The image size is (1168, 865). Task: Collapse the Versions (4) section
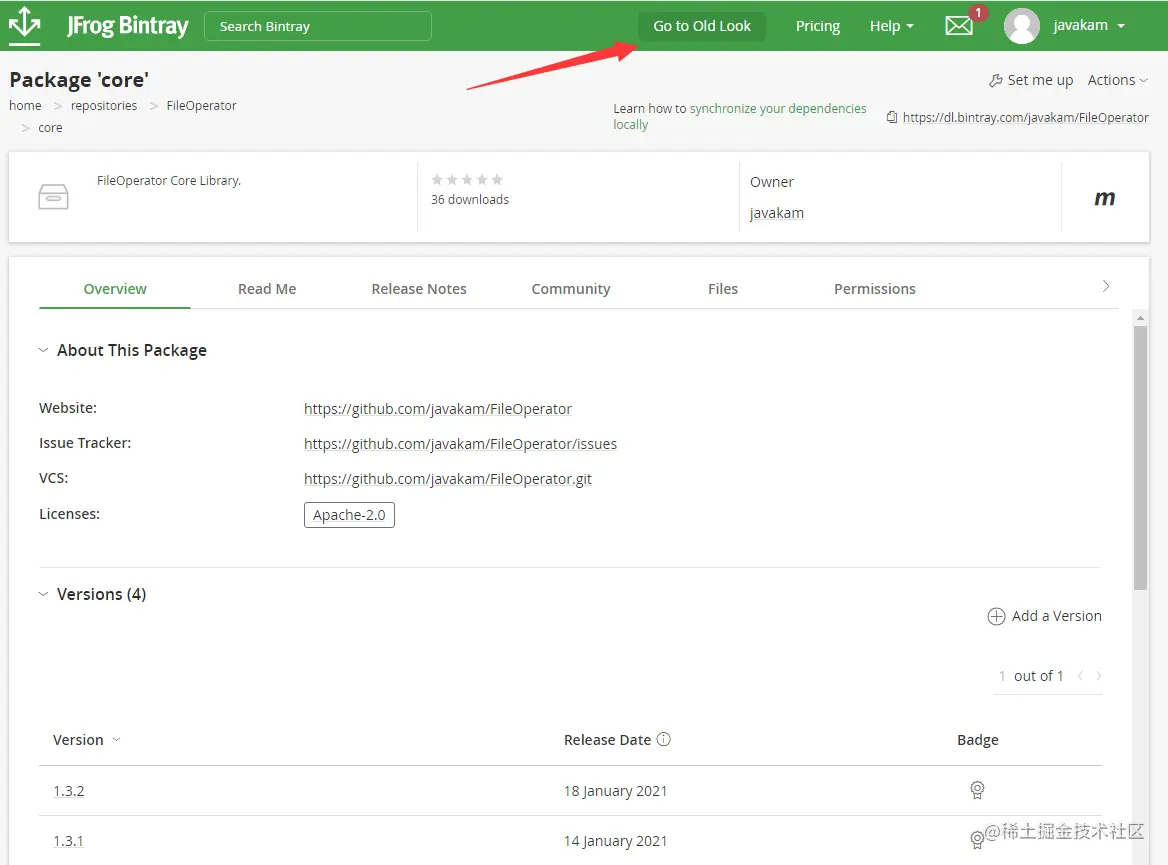click(x=43, y=594)
